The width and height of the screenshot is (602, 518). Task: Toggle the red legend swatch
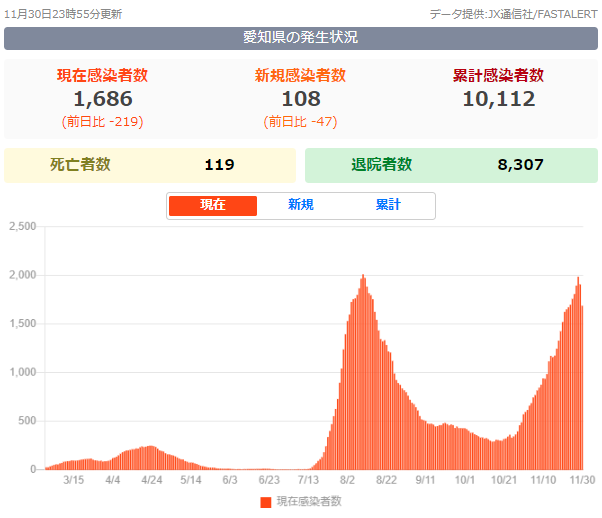tap(266, 502)
